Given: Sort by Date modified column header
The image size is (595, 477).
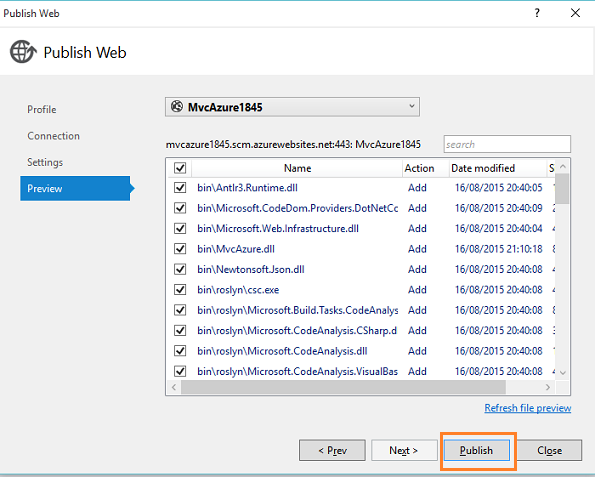Looking at the screenshot, I should click(497, 168).
